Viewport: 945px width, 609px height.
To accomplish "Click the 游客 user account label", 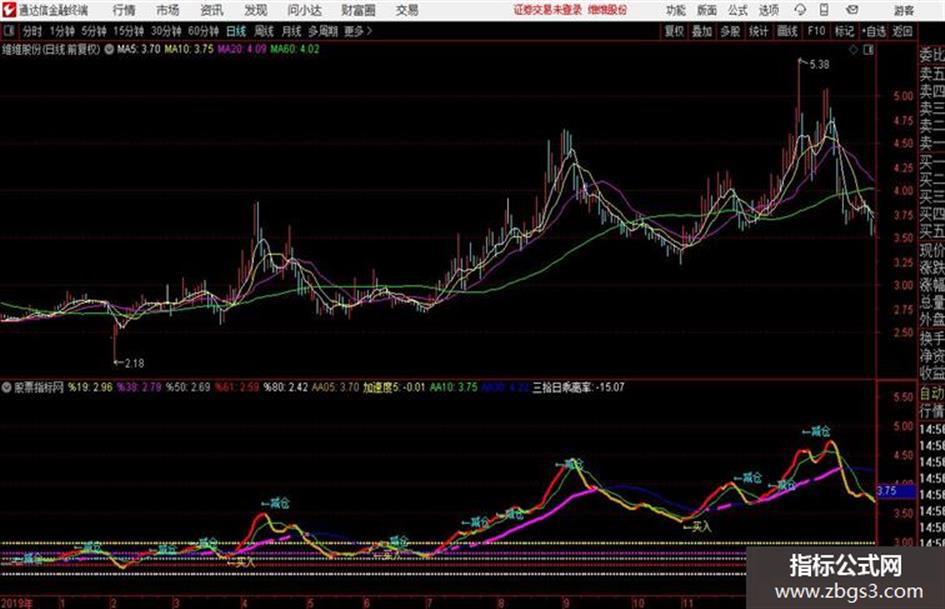I will (904, 10).
